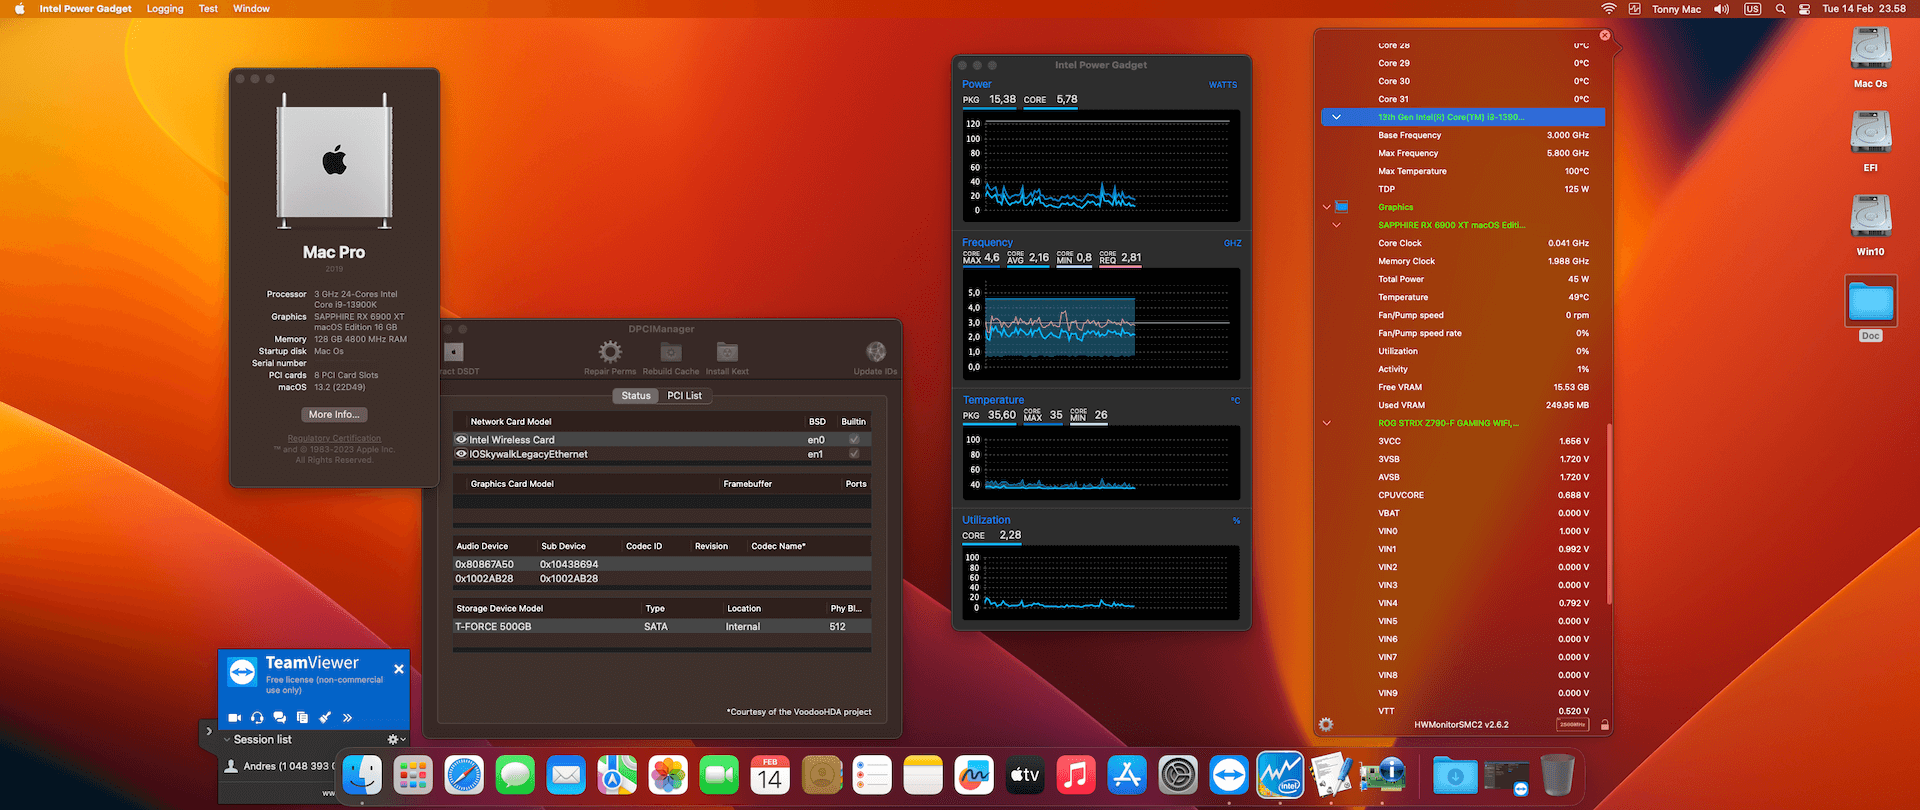The image size is (1920, 810).
Task: Switch to the PCI List tab
Action: tap(685, 396)
